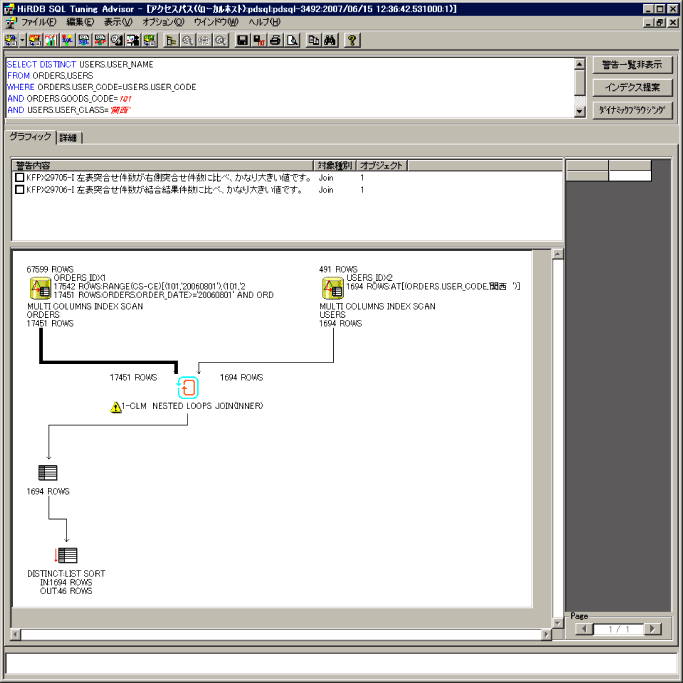This screenshot has width=683, height=683.
Task: Click the SELECT DISTINCT line in SQL pane
Action: 80,64
